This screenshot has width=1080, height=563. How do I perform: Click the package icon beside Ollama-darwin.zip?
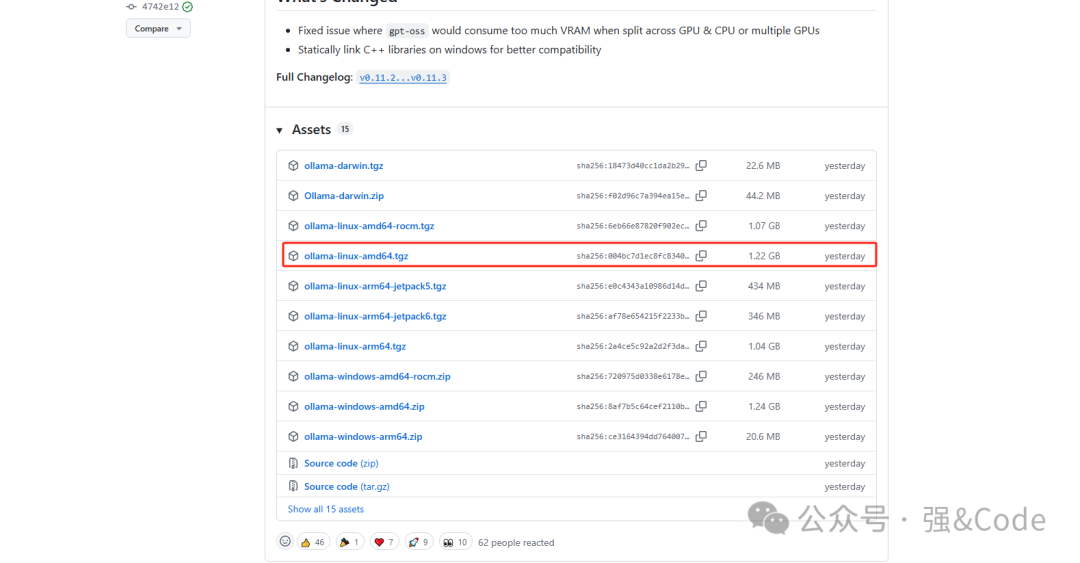click(293, 196)
